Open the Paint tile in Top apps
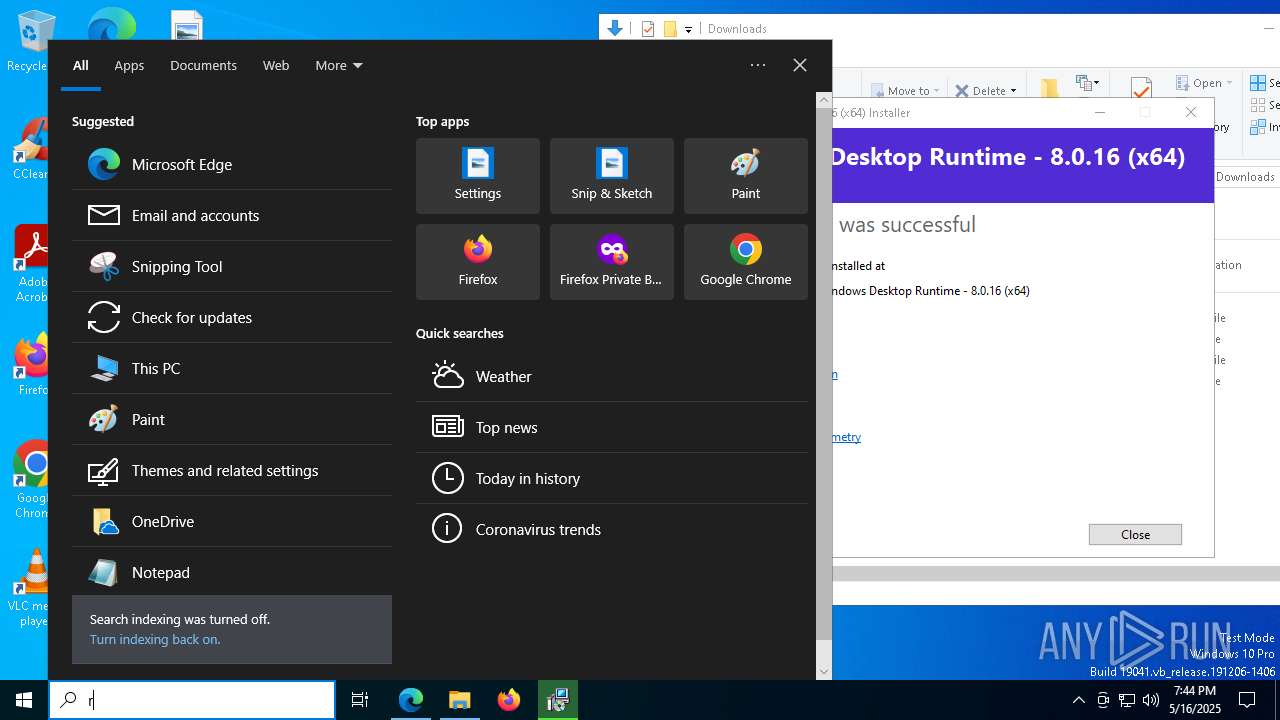The width and height of the screenshot is (1280, 720). tap(746, 176)
